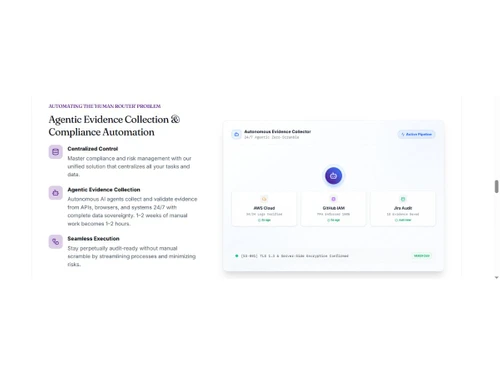Click the Centralized Control heading
The image size is (500, 375).
[93, 149]
